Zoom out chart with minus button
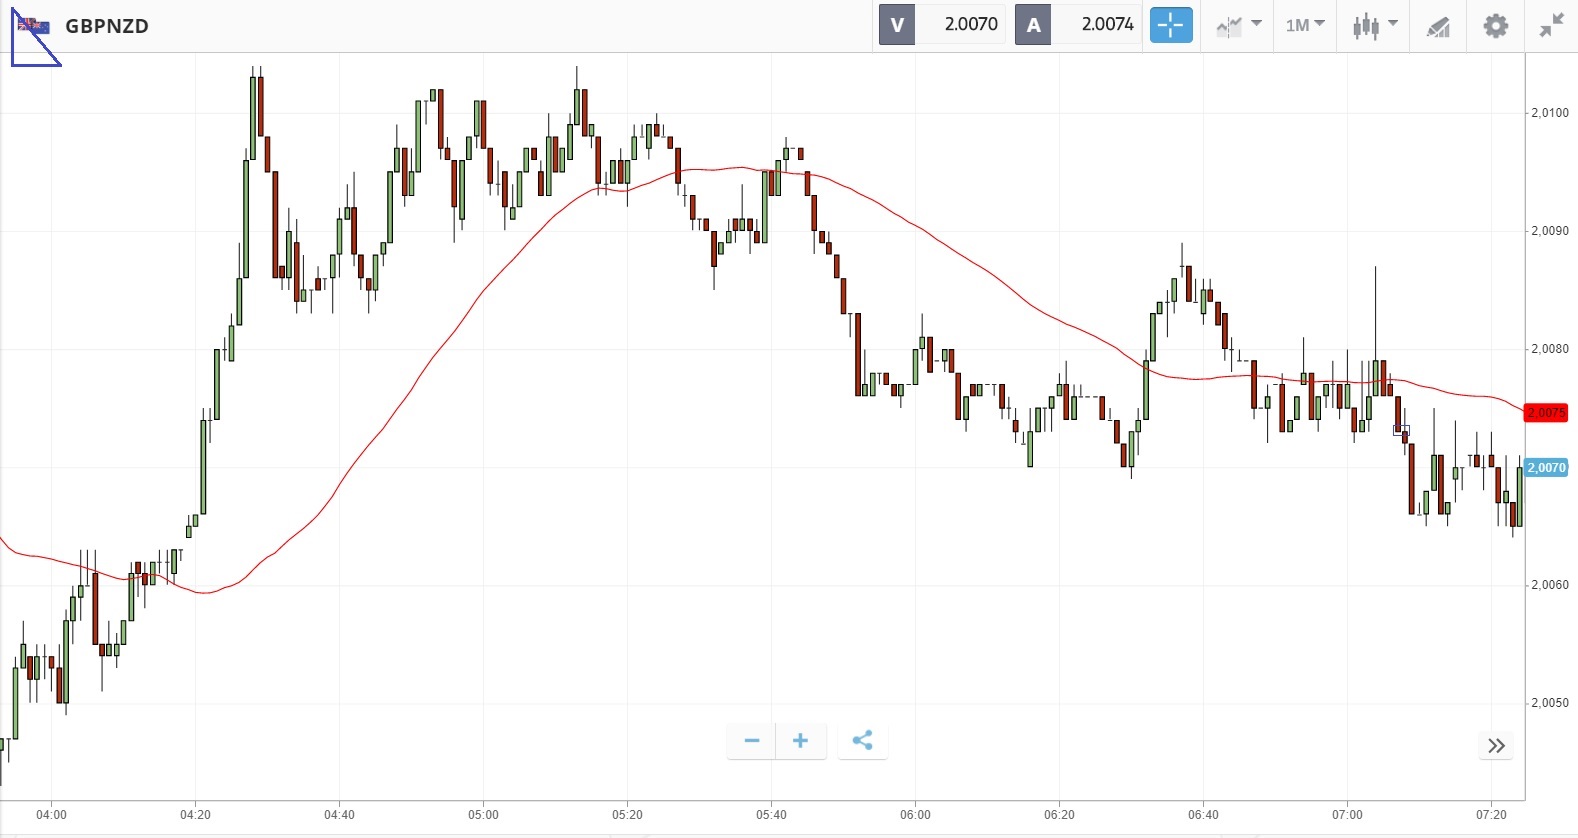Viewport: 1578px width, 838px height. [752, 741]
